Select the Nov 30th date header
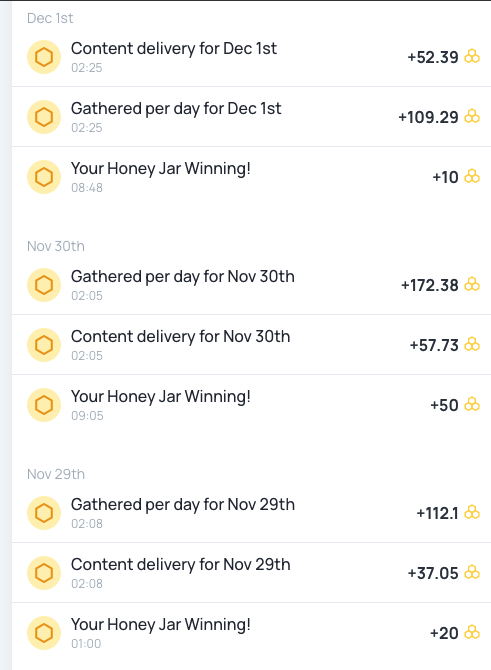The height and width of the screenshot is (670, 491). coord(56,246)
